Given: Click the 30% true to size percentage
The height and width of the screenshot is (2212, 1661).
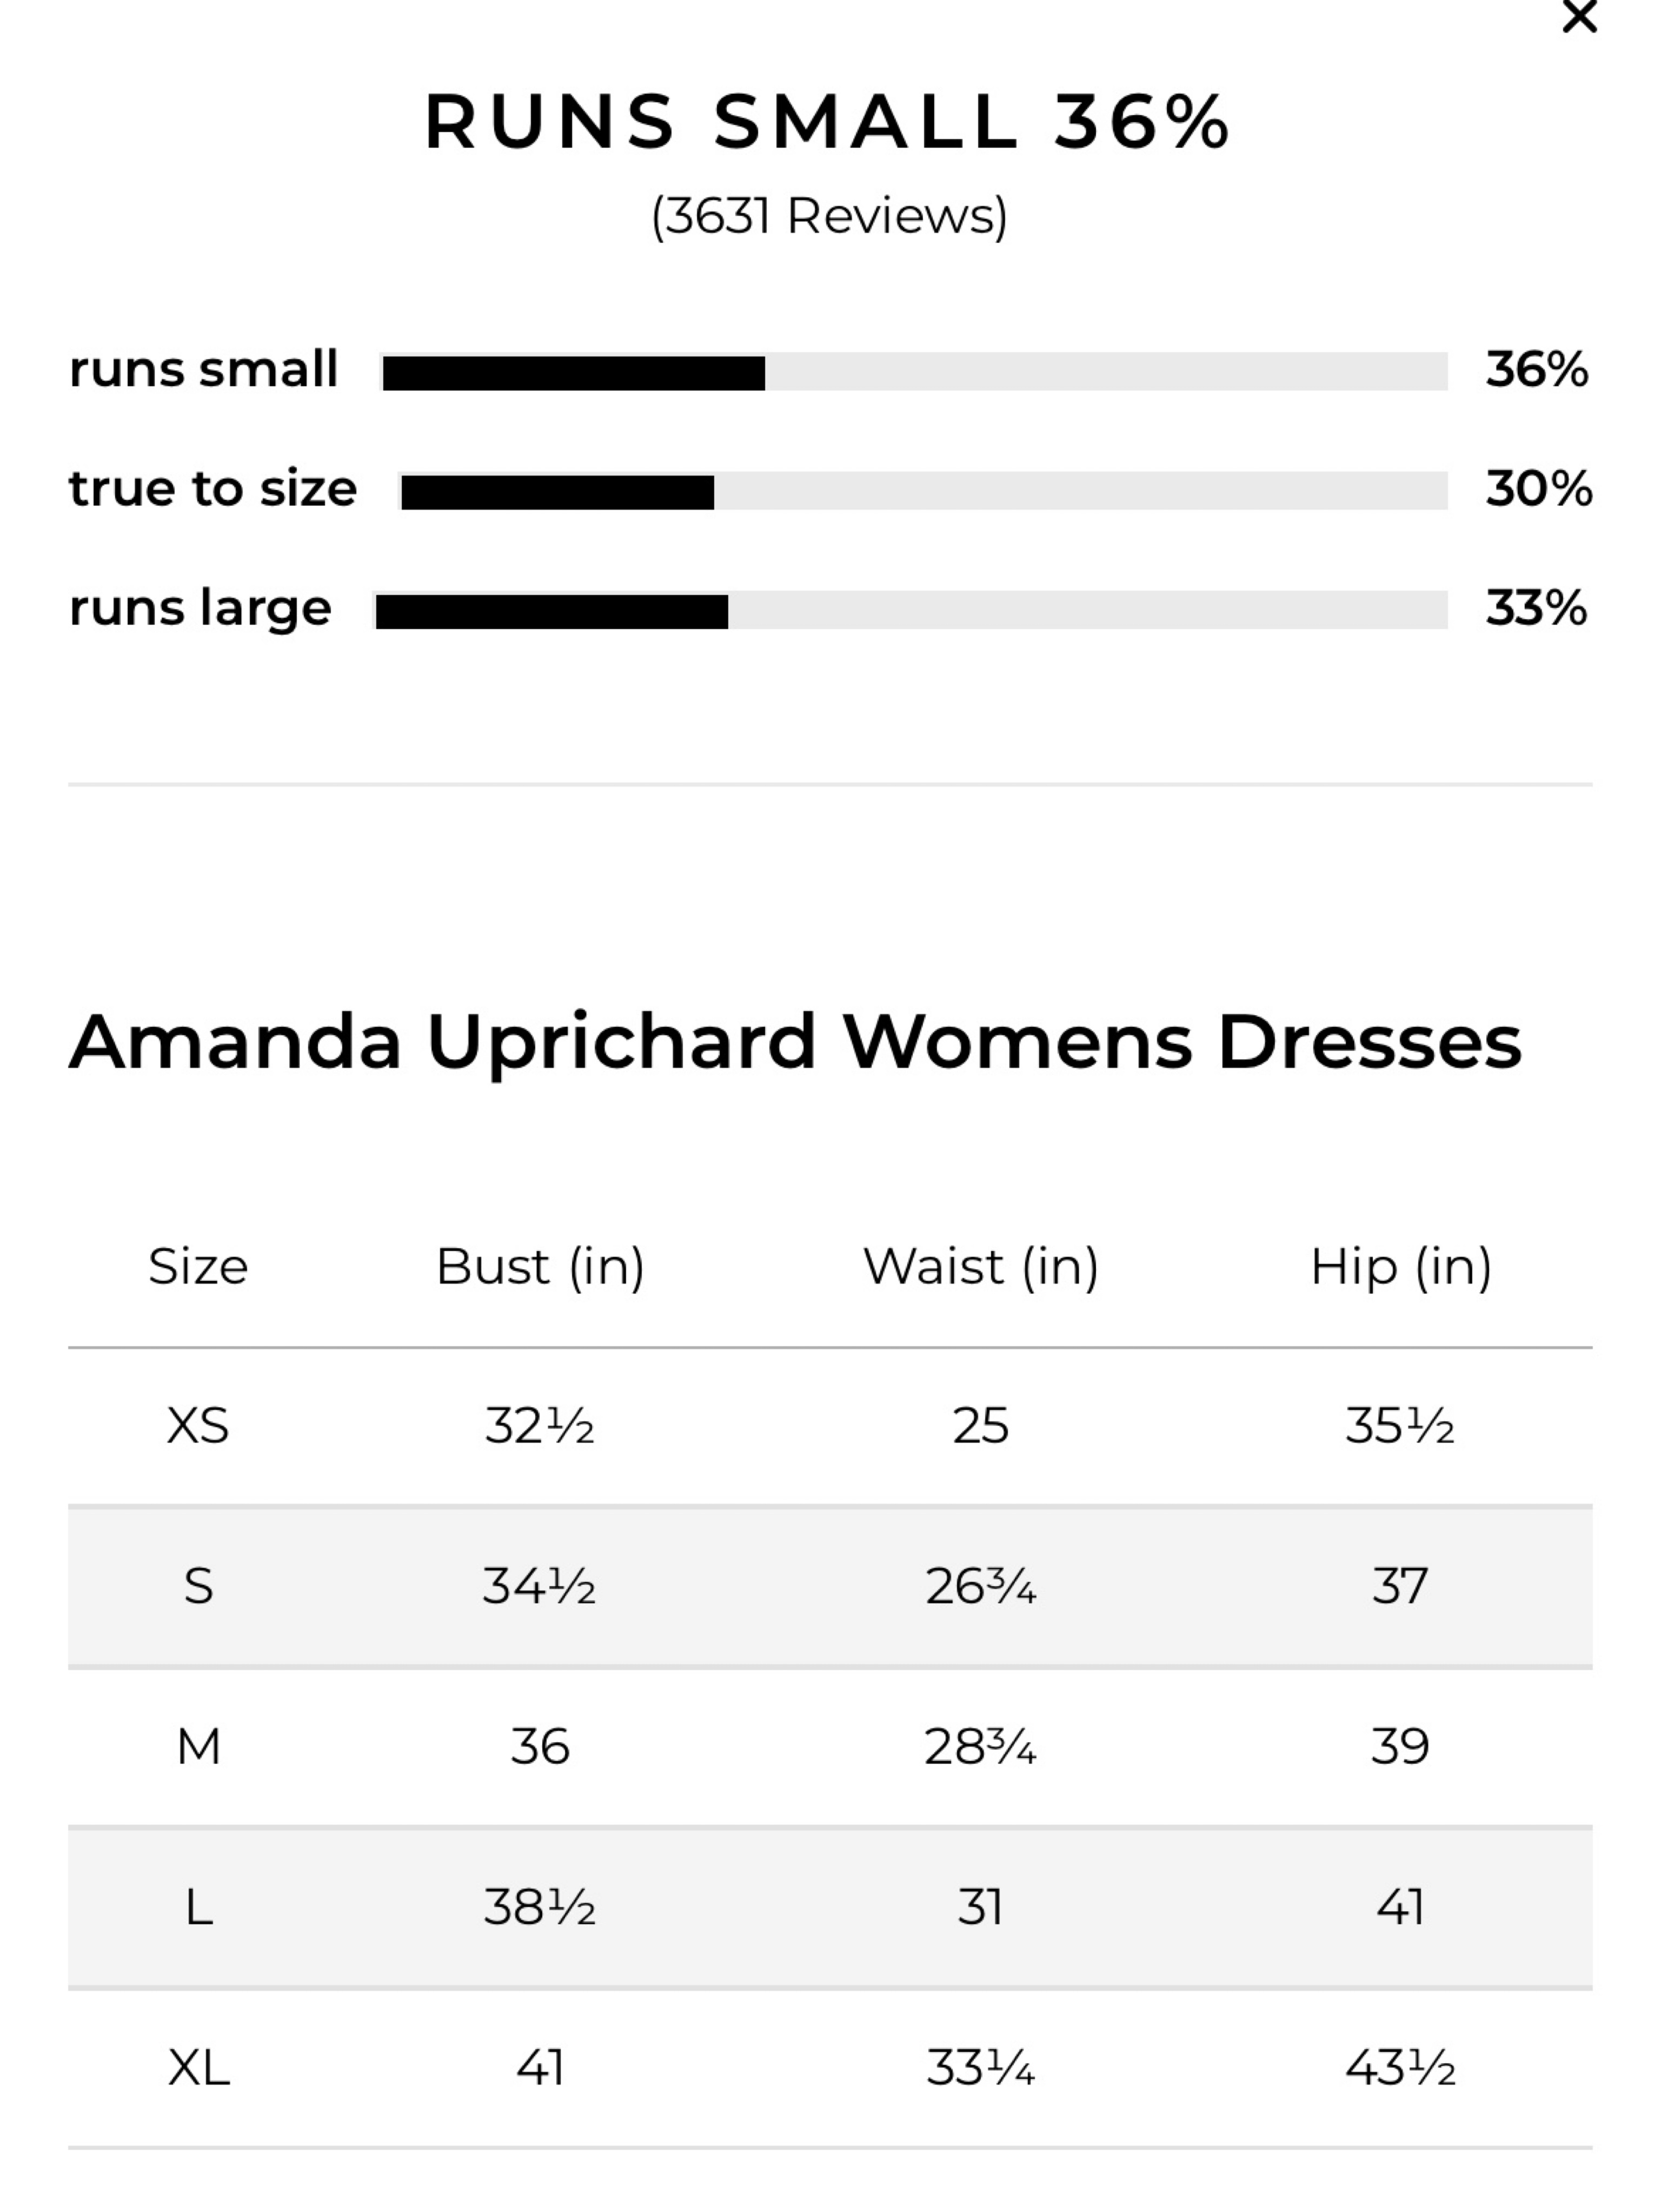Looking at the screenshot, I should click(x=1538, y=489).
